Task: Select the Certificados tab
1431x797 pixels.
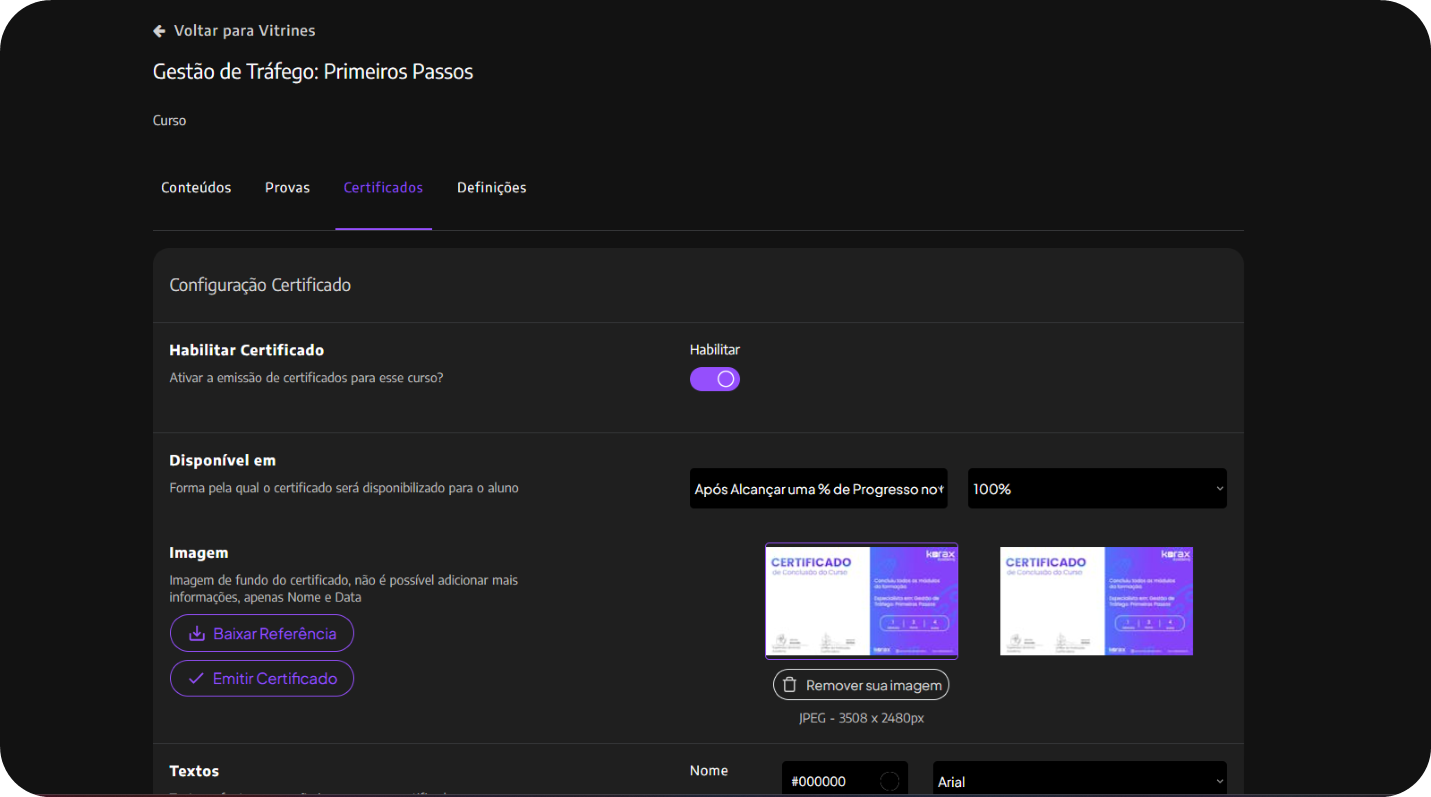Action: [x=383, y=188]
